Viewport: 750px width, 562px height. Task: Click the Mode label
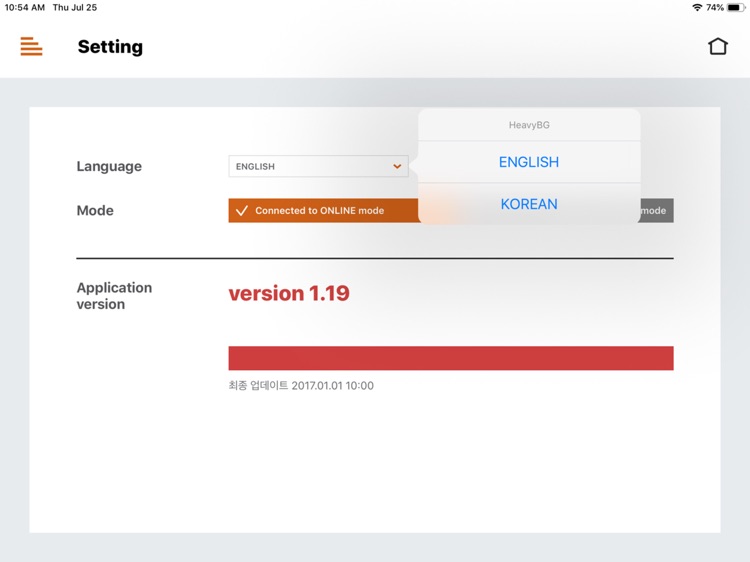(x=95, y=210)
